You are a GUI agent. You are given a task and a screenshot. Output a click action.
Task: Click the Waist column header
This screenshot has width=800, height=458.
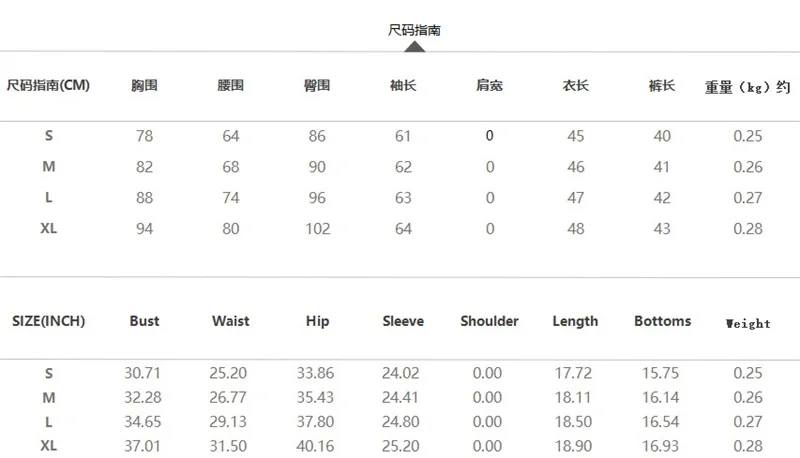(x=230, y=322)
